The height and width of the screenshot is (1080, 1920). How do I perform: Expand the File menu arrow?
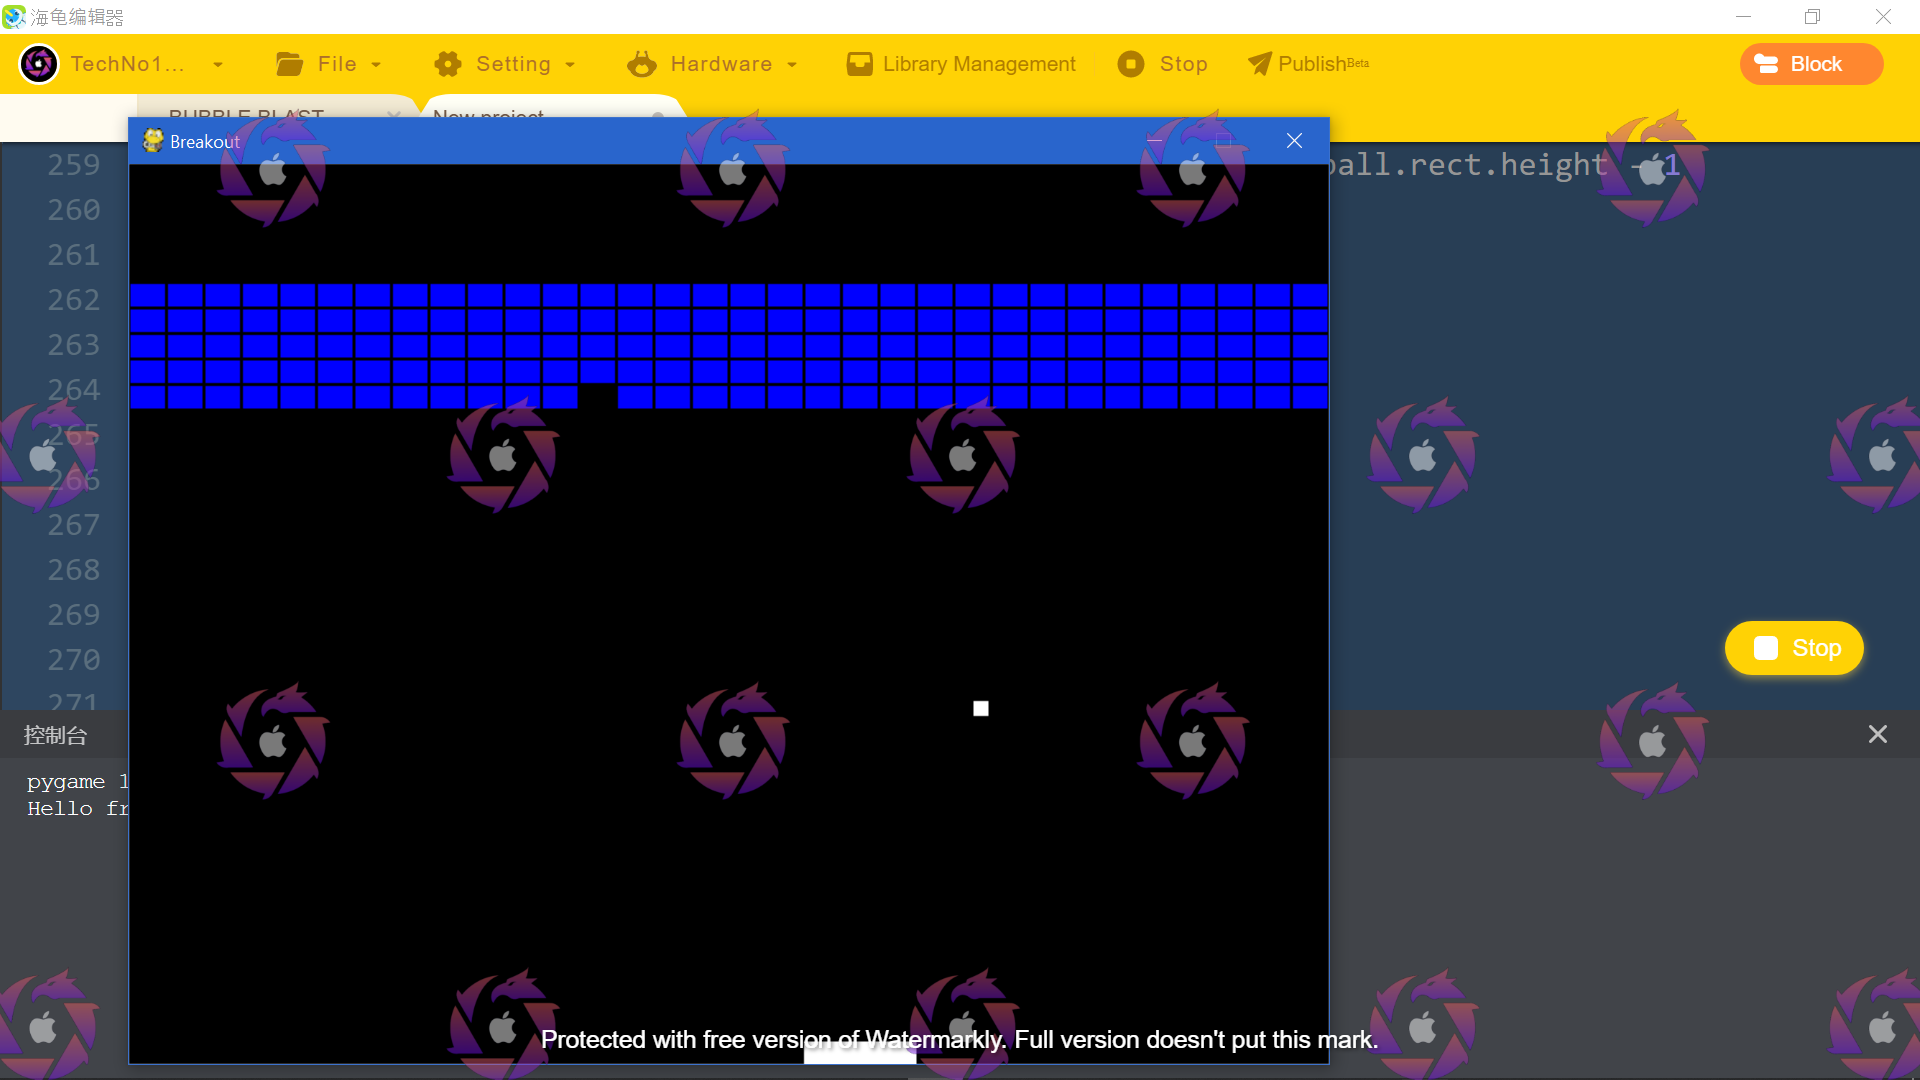click(x=376, y=65)
